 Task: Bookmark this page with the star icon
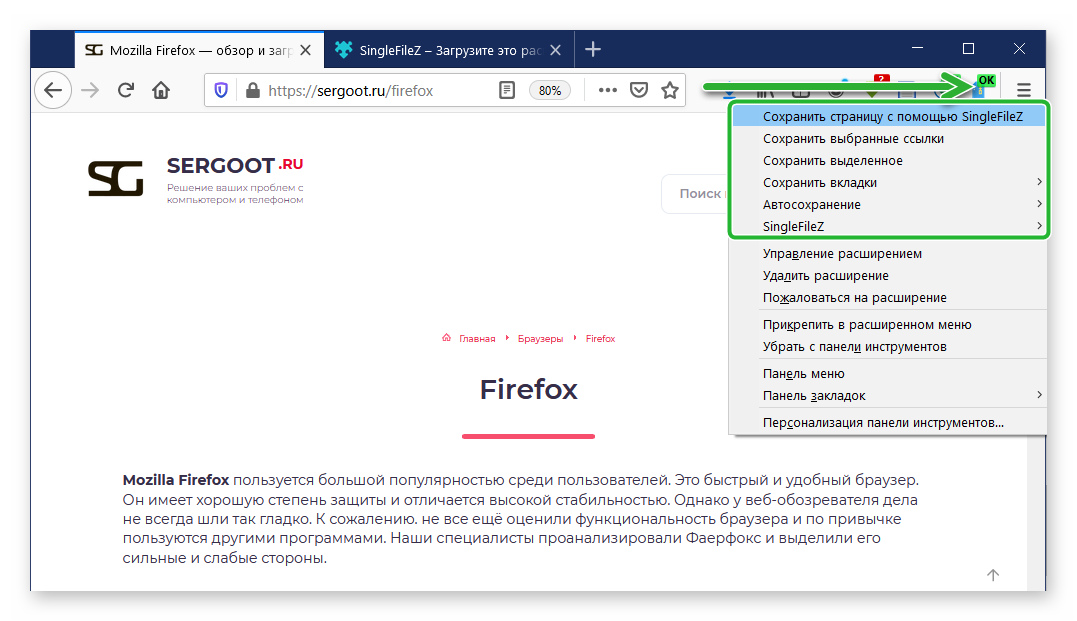(x=670, y=90)
